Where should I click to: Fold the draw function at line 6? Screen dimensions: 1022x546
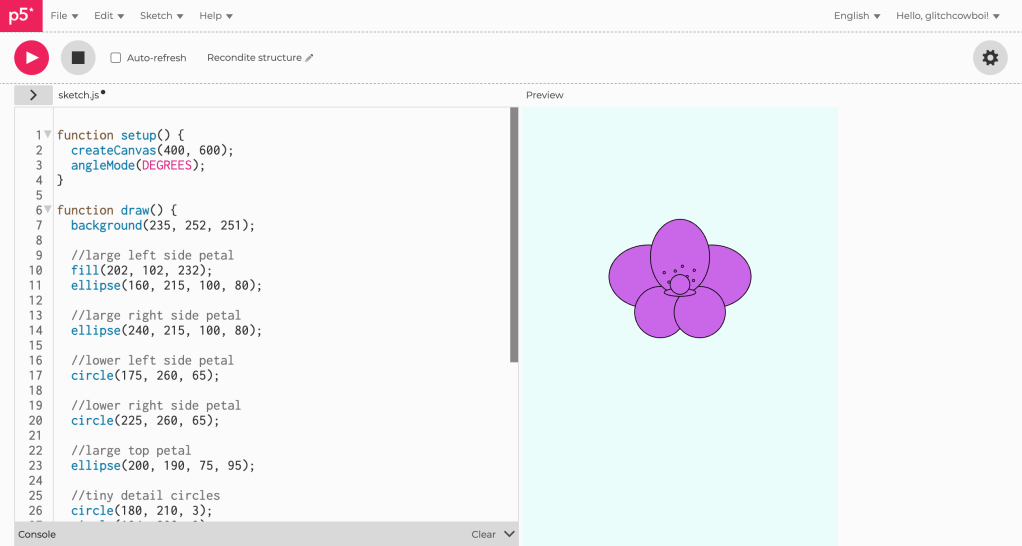(x=48, y=209)
